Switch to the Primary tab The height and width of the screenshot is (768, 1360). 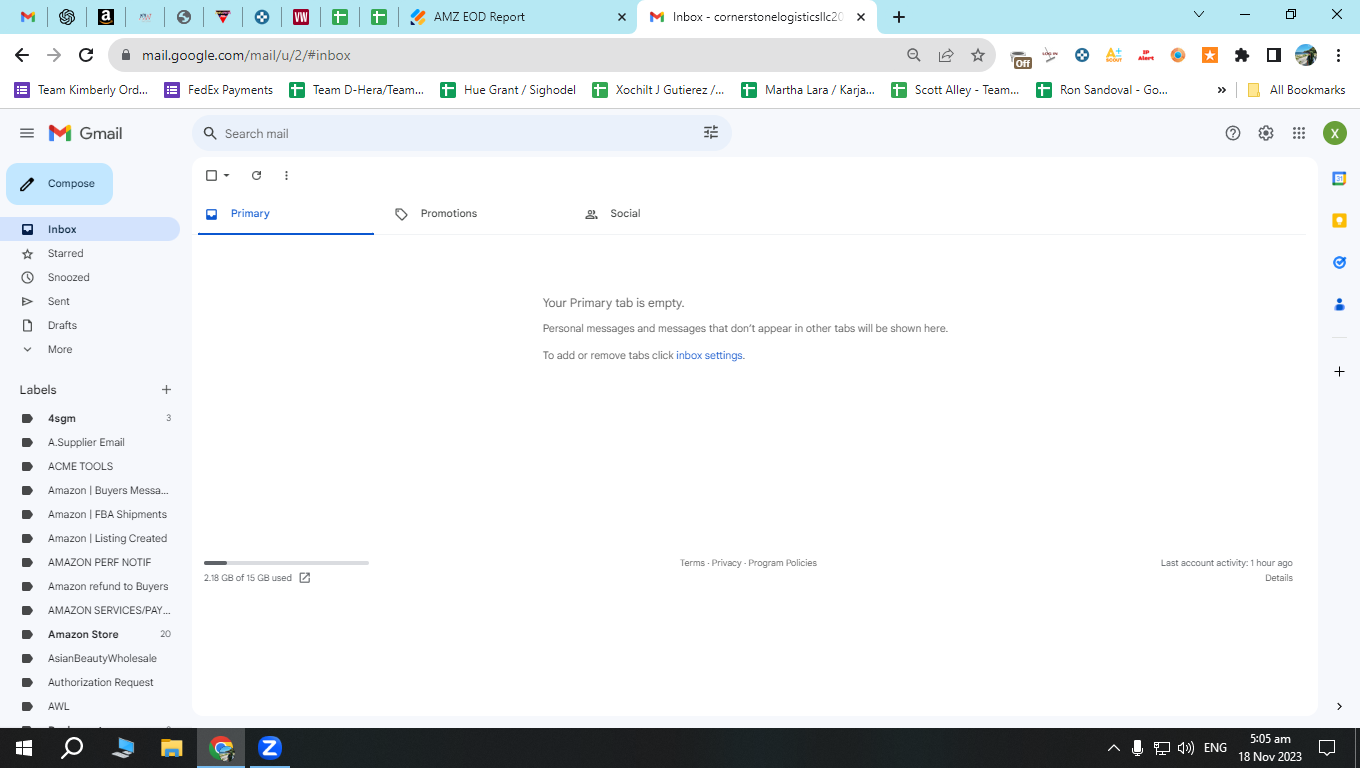286,214
